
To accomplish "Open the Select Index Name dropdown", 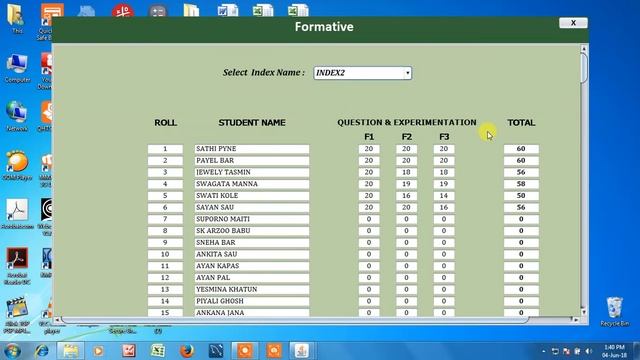I will pos(407,73).
